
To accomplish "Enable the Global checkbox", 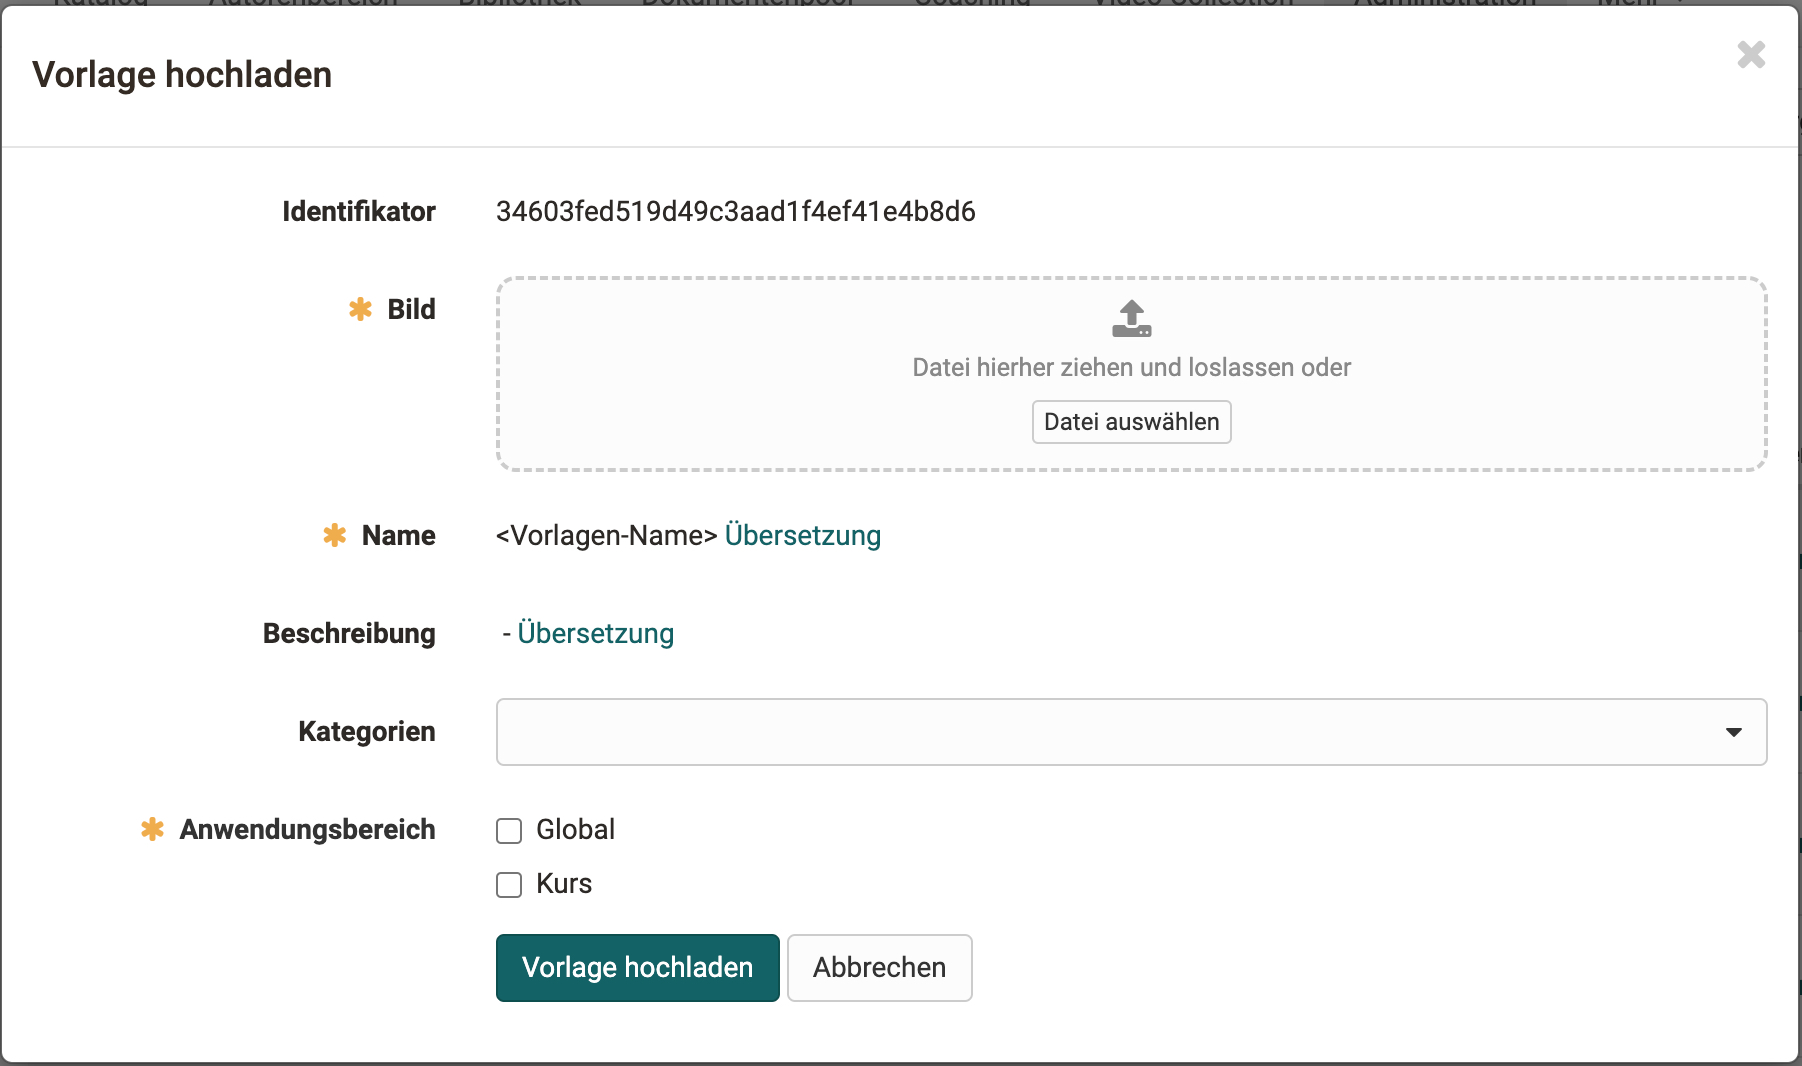I will (x=509, y=831).
